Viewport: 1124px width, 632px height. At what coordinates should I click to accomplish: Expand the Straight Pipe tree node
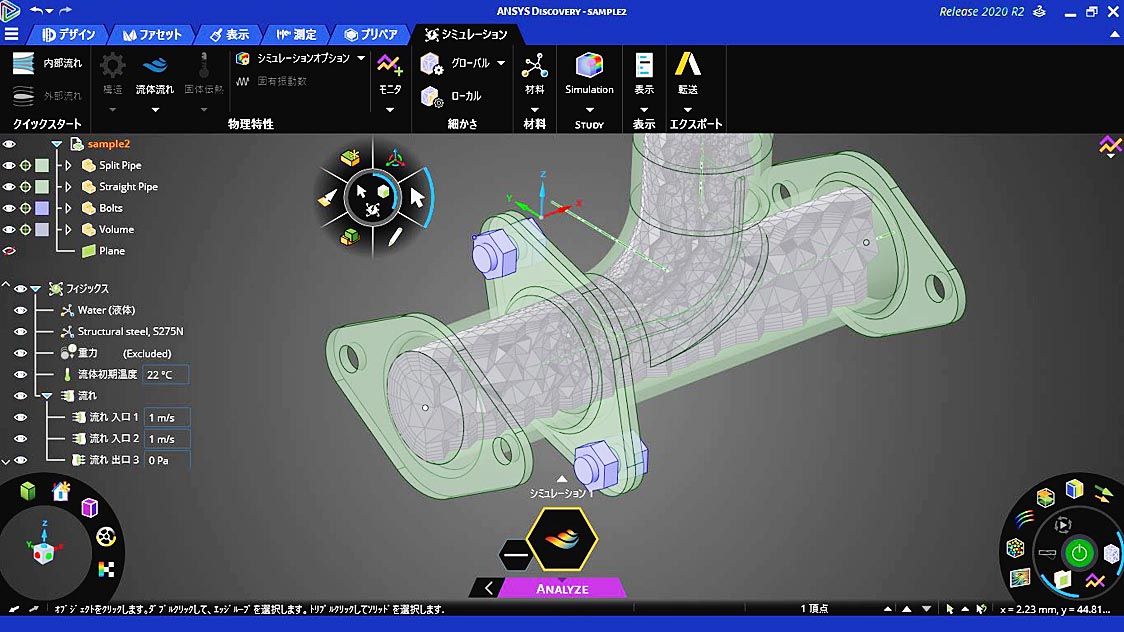click(68, 187)
